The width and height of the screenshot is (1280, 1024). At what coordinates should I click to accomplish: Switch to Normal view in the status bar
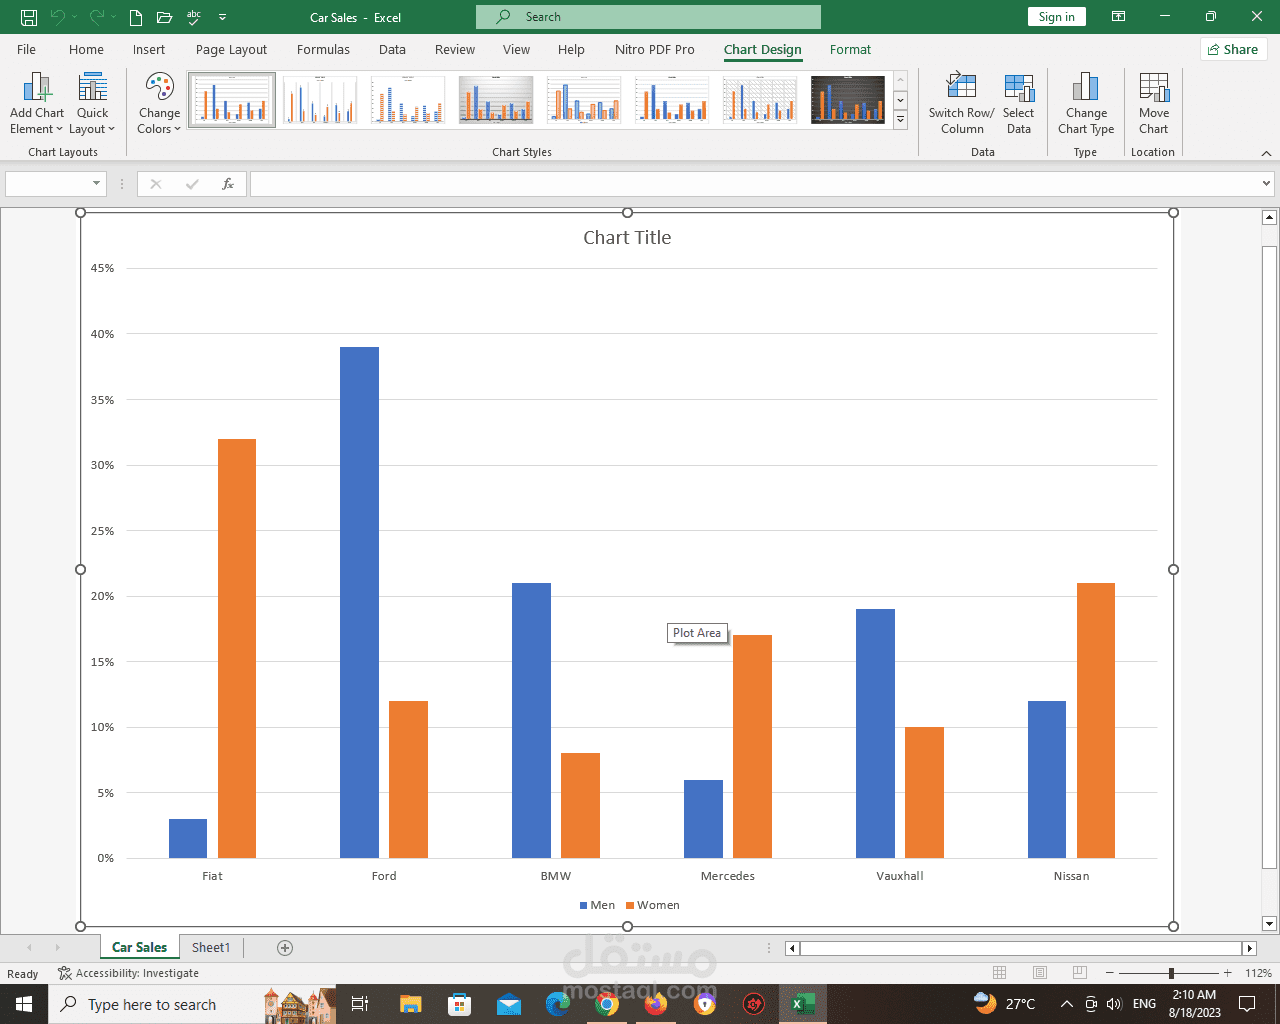tap(1000, 973)
